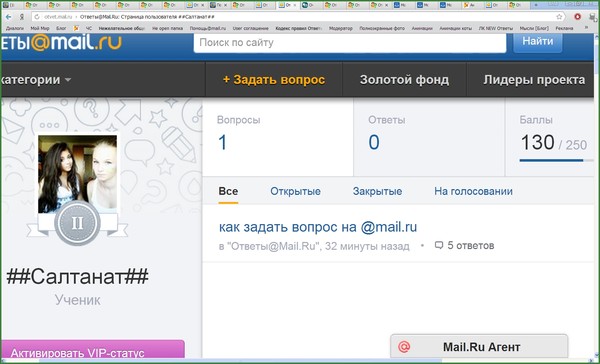Image resolution: width=600 pixels, height=364 pixels.
Task: Open the Блог bookmark
Action: [61, 28]
